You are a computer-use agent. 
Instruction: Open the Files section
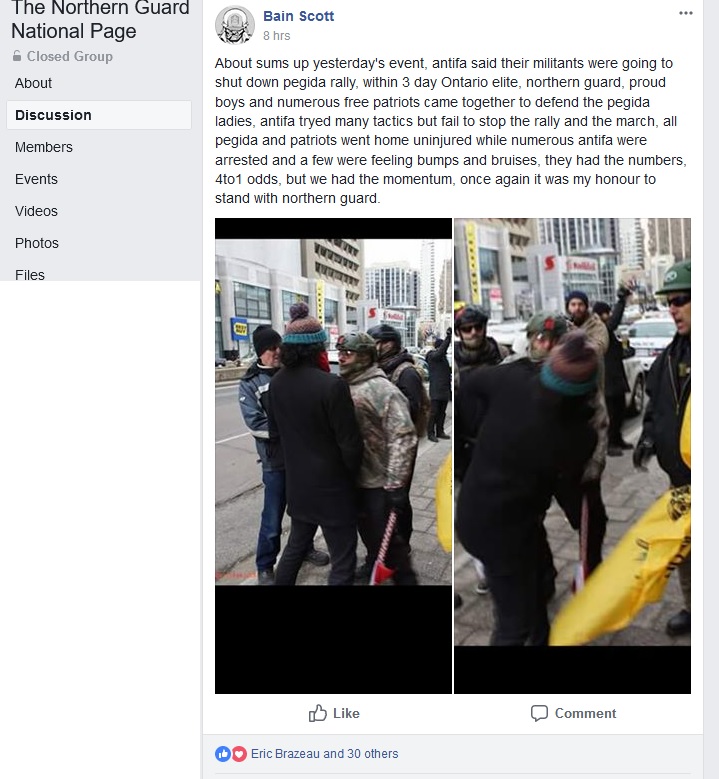tap(30, 275)
